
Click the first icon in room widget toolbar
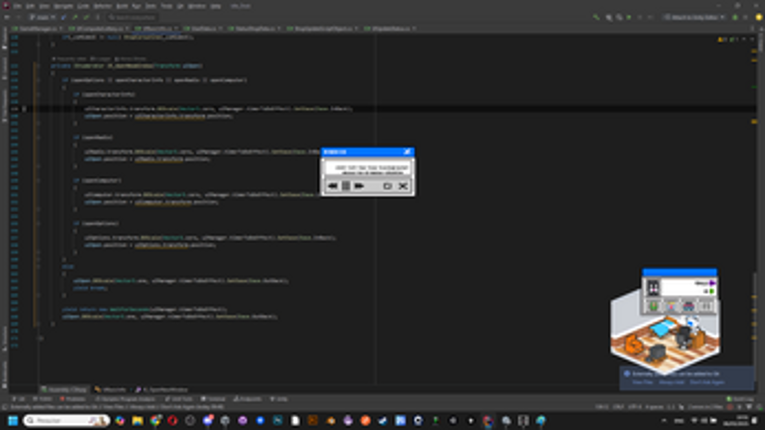click(x=653, y=307)
